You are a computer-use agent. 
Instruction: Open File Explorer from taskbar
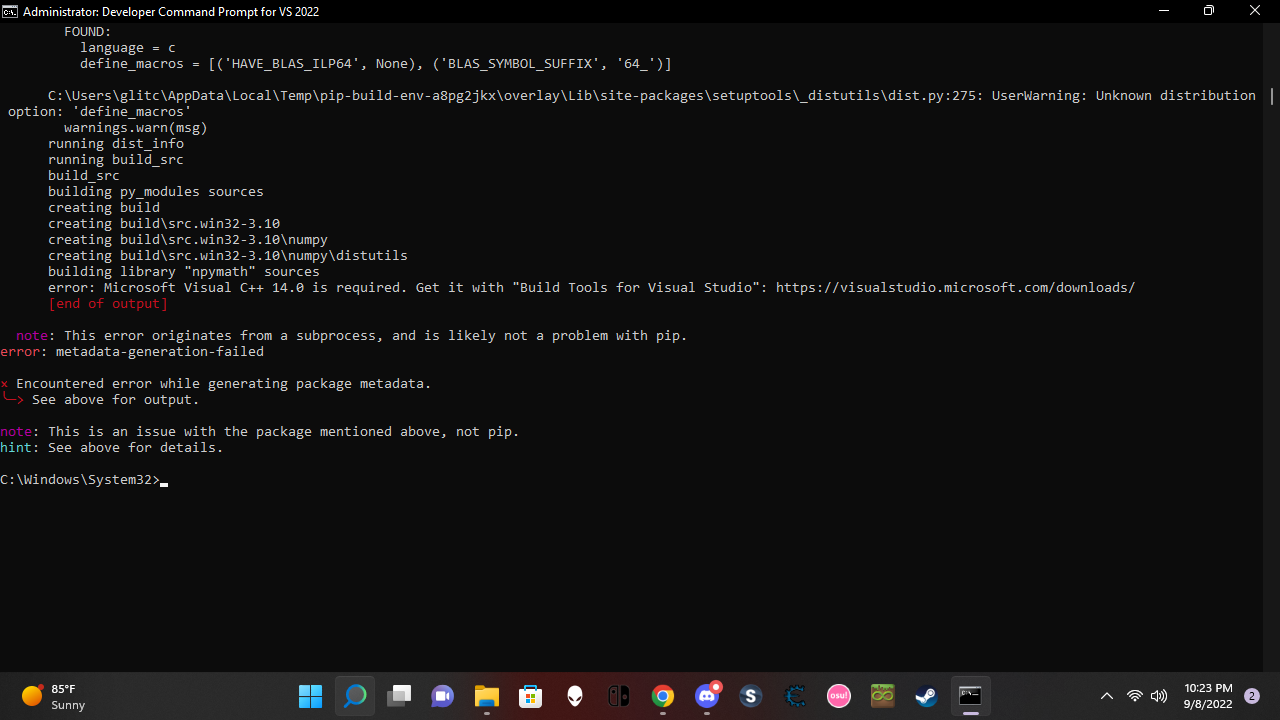pyautogui.click(x=487, y=696)
